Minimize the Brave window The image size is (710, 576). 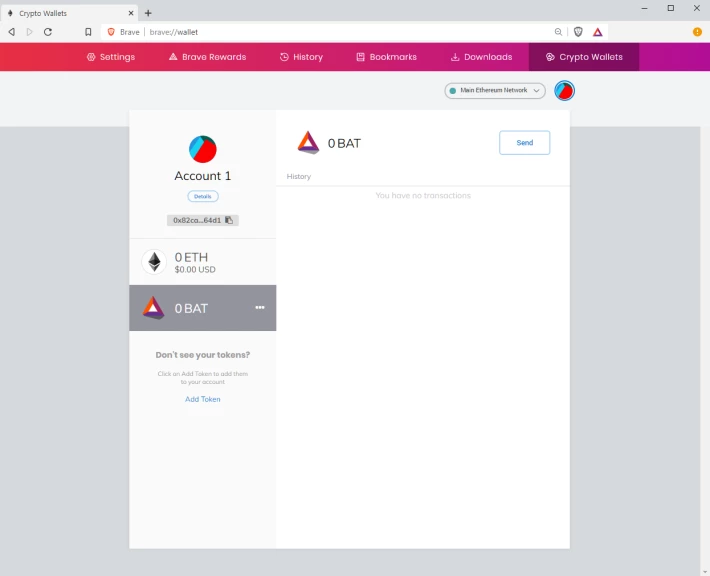coord(644,8)
